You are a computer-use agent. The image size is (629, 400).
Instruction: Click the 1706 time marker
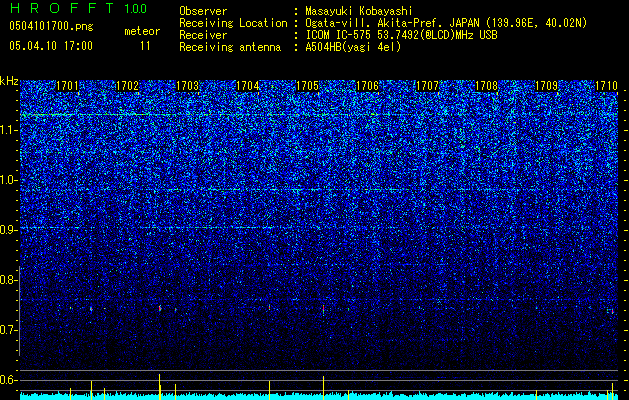click(367, 86)
